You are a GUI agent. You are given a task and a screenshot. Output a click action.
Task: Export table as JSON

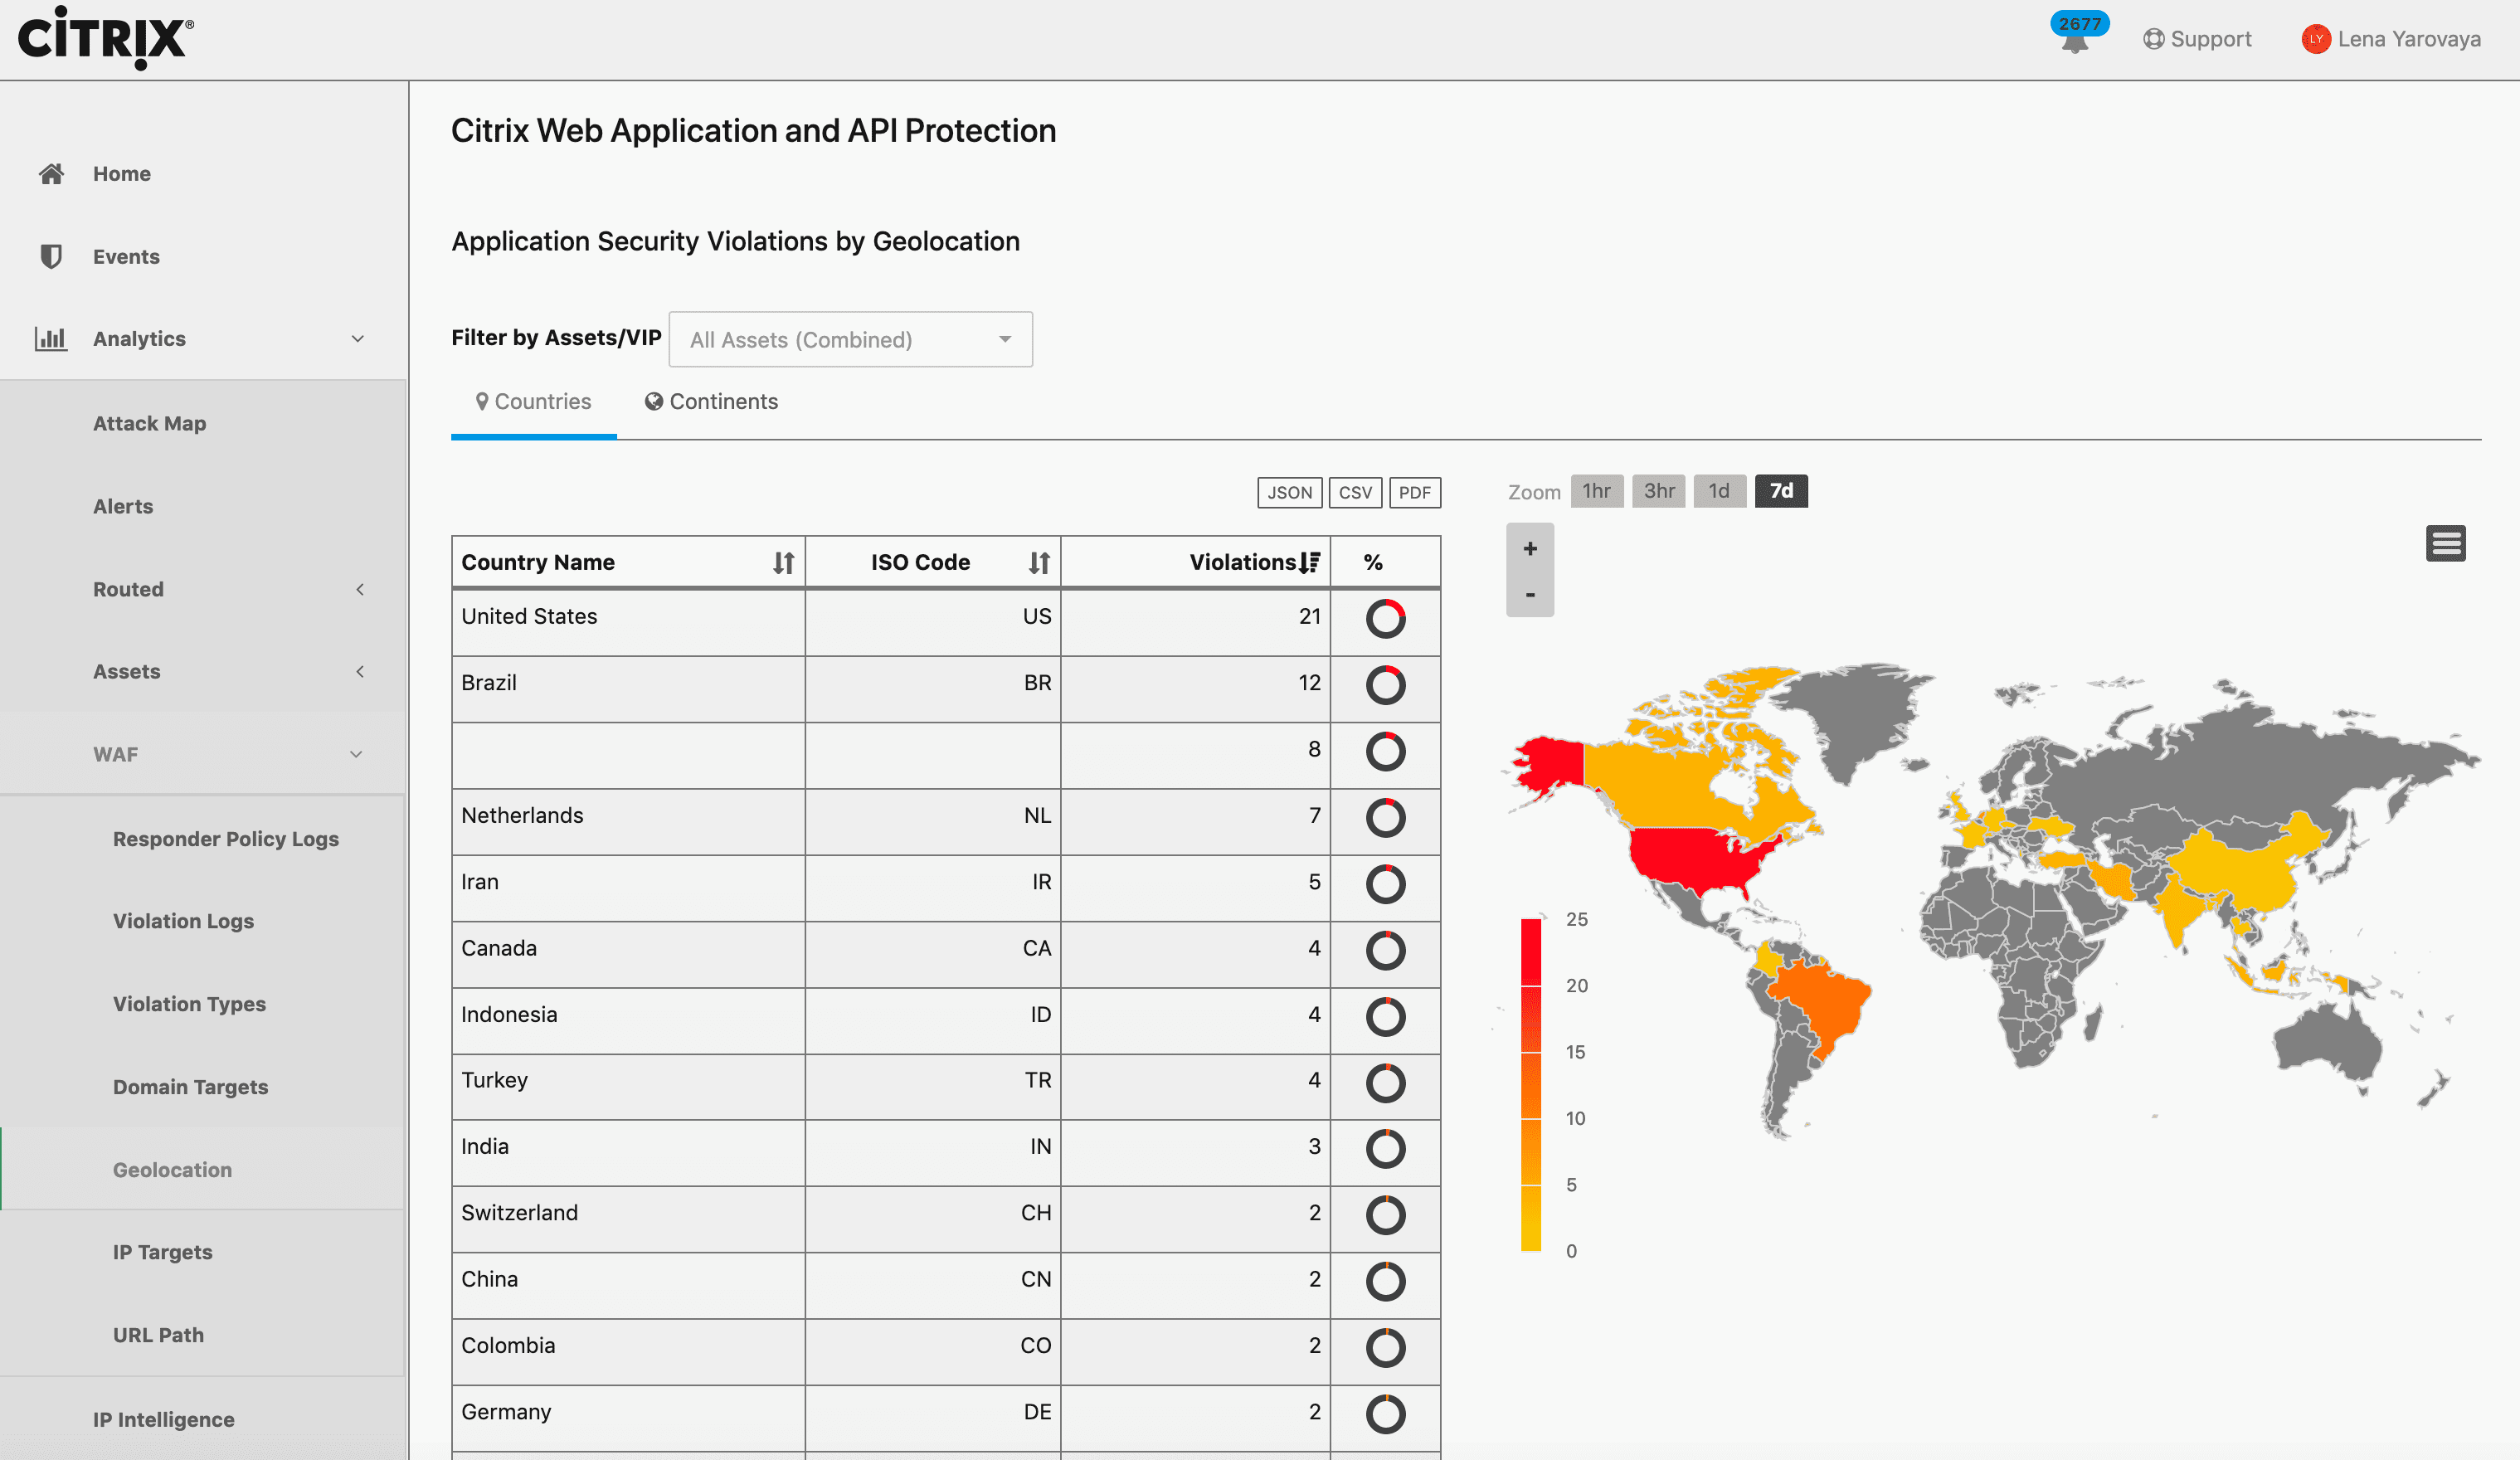coord(1290,492)
